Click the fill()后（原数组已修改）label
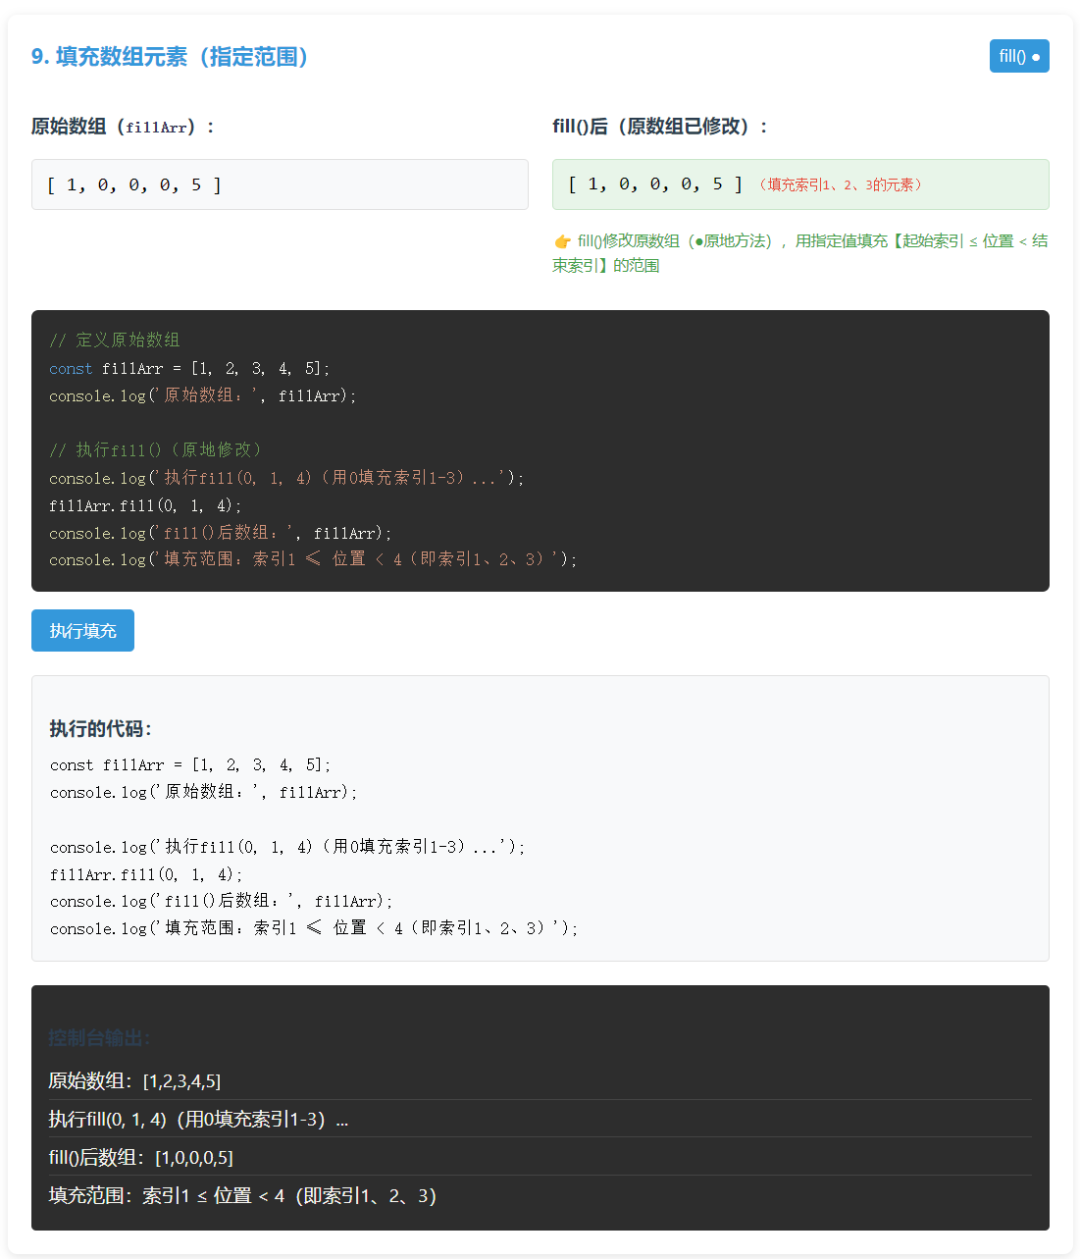This screenshot has height=1259, width=1080. coord(659,127)
